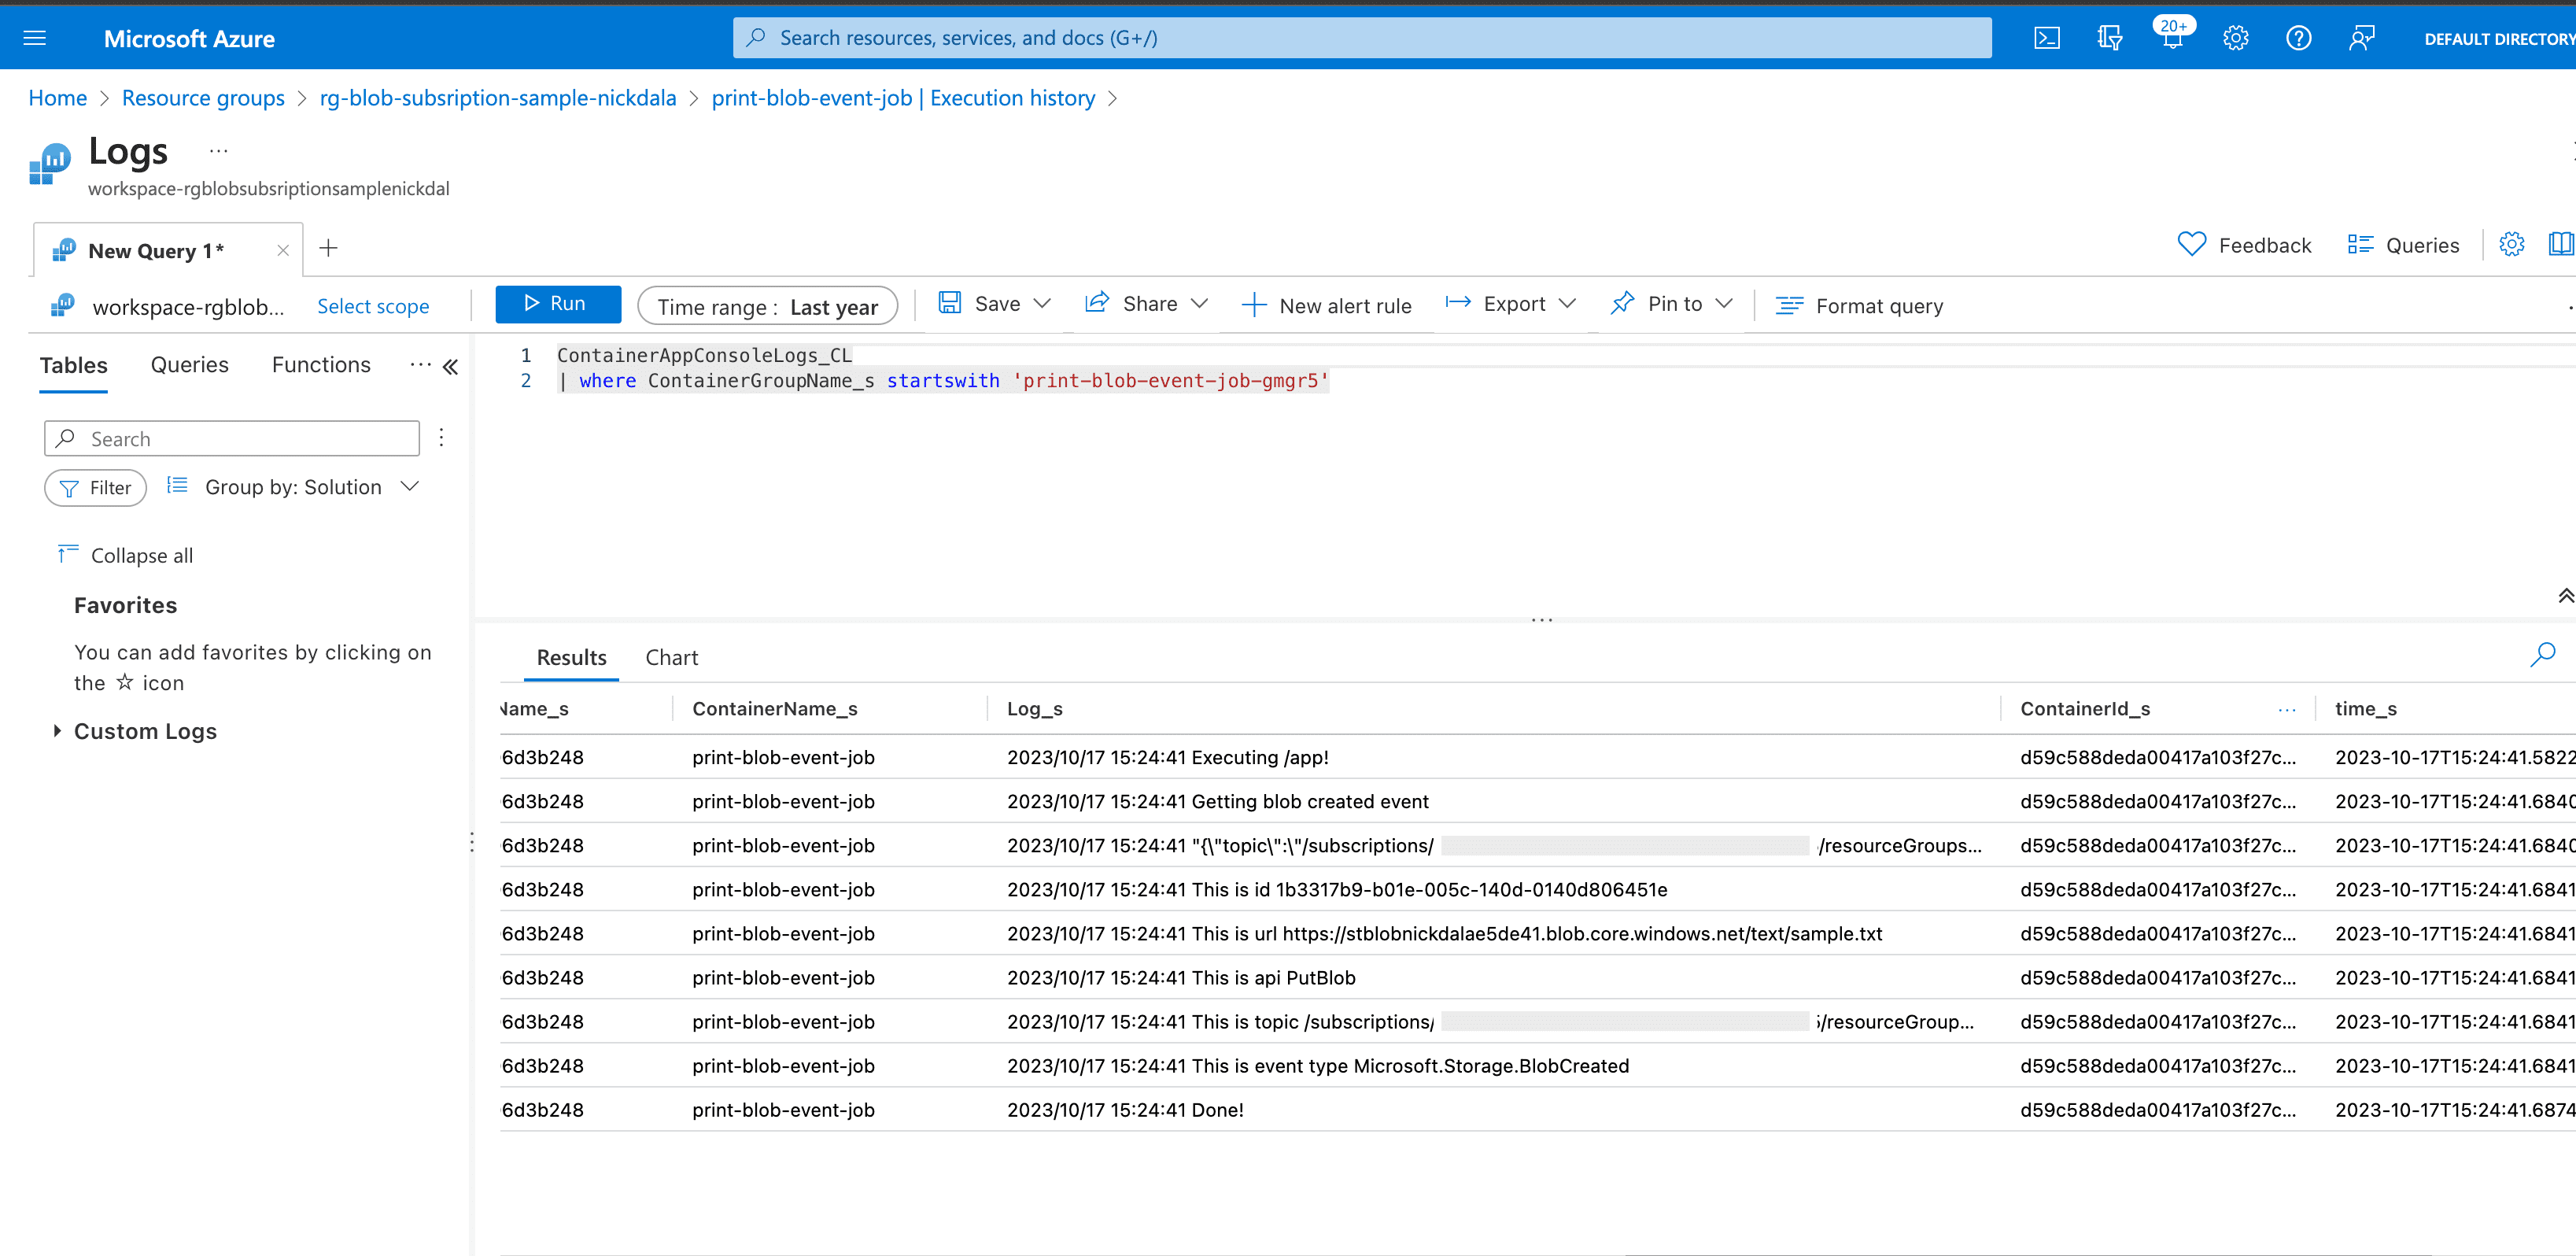Add a new query tab
The image size is (2576, 1256).
point(328,248)
